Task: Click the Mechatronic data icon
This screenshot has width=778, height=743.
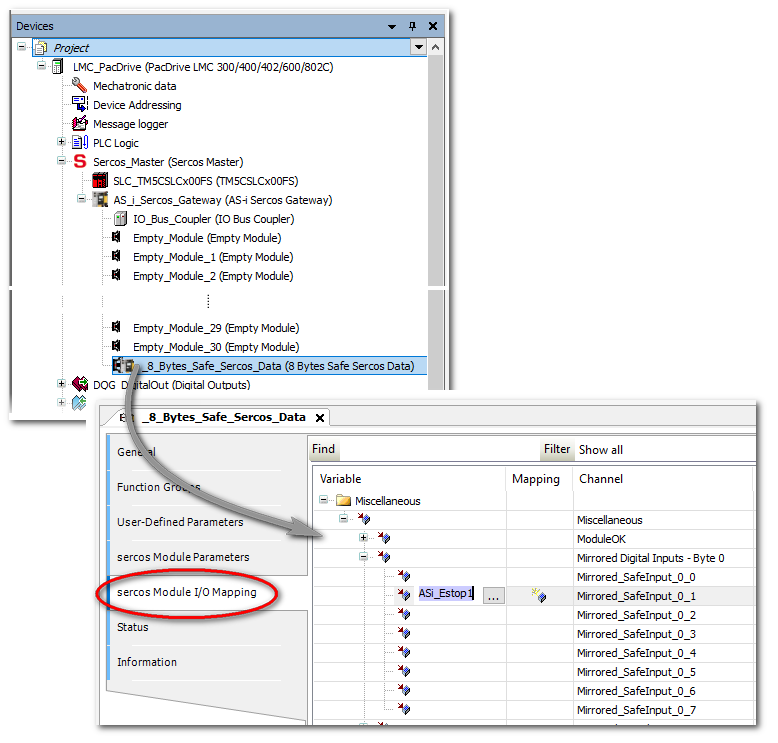Action: [80, 86]
